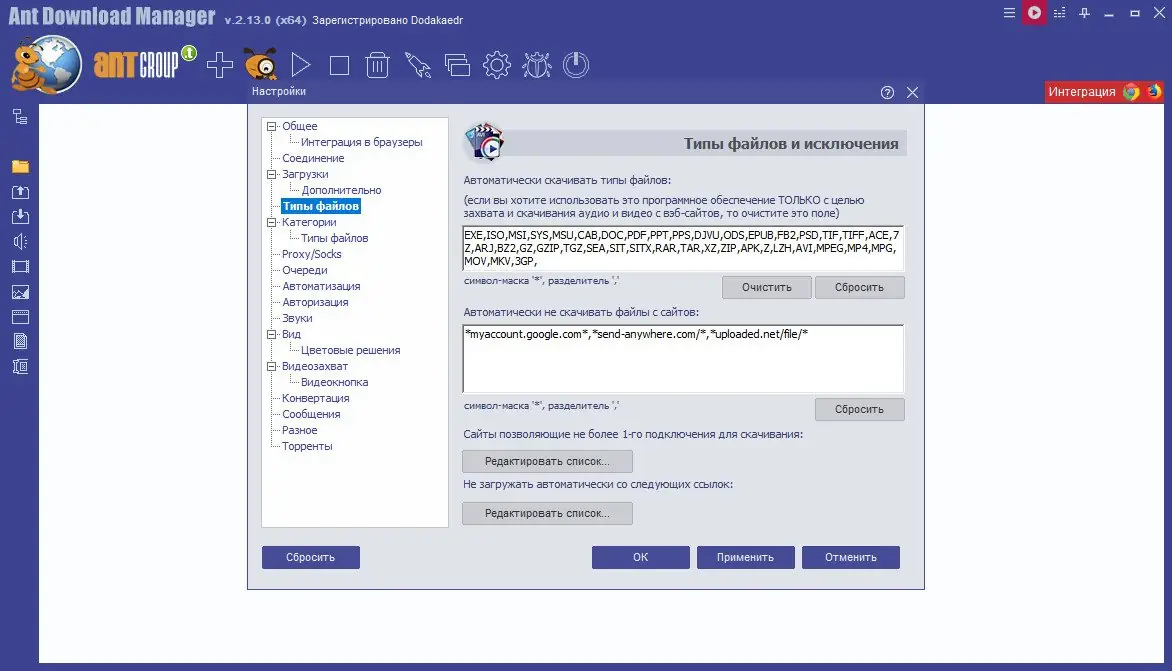Select the highlighted Типы файлов tree item
Screen dimensions: 1172x671
(321, 206)
